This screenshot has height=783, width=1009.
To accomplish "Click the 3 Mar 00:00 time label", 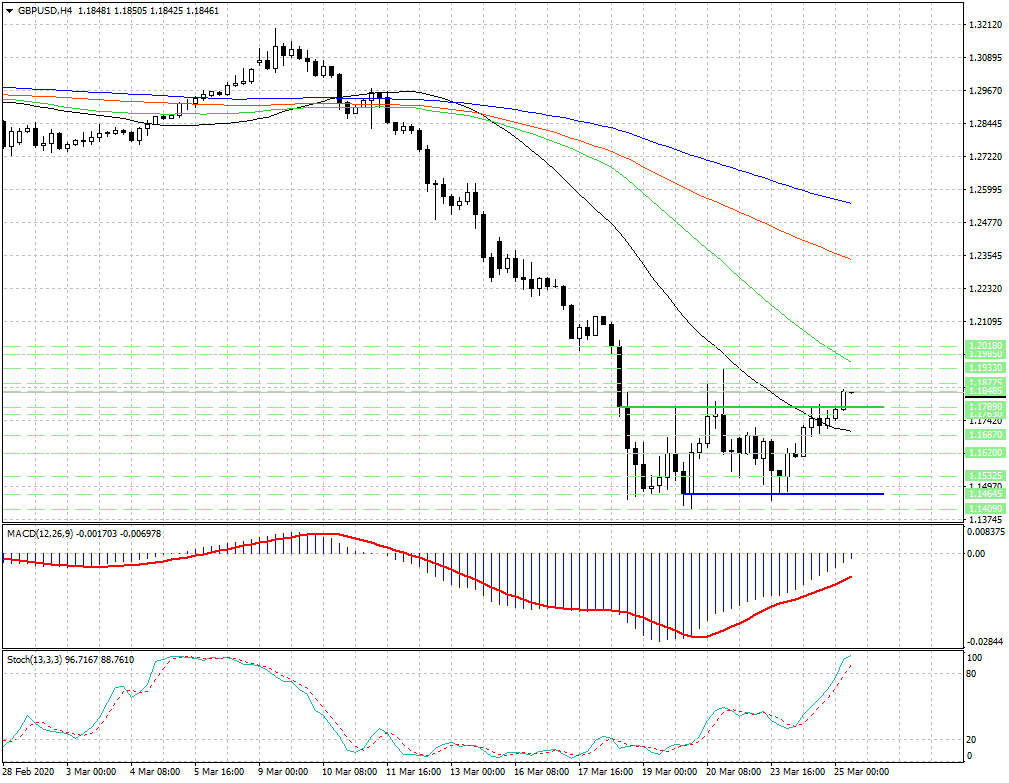I will (91, 771).
